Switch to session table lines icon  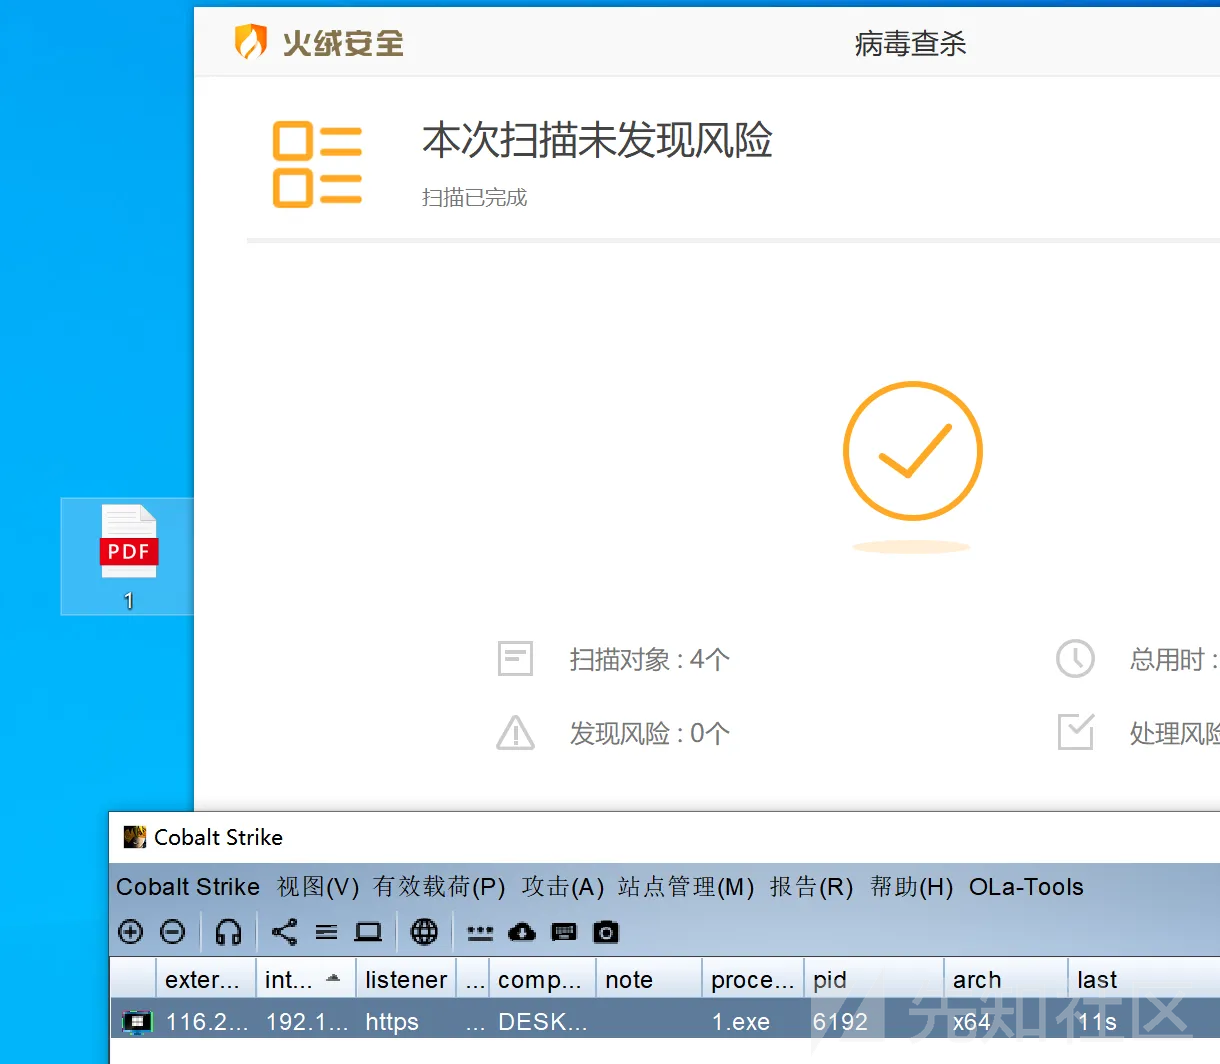[326, 932]
